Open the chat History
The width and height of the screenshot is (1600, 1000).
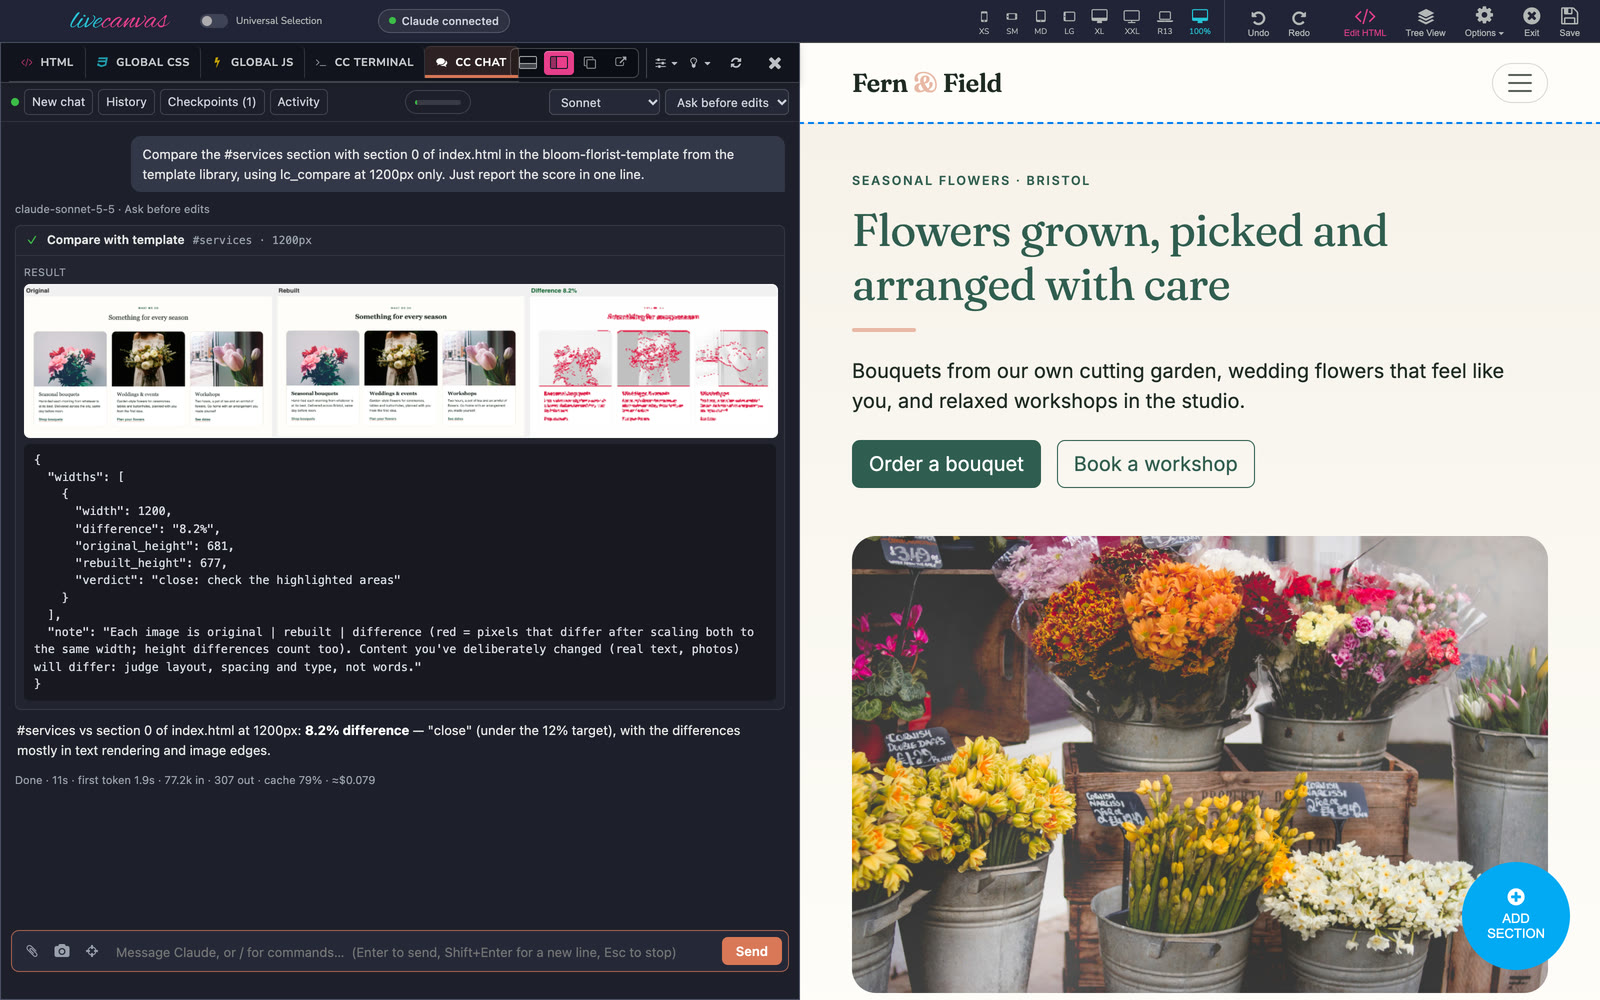click(126, 102)
